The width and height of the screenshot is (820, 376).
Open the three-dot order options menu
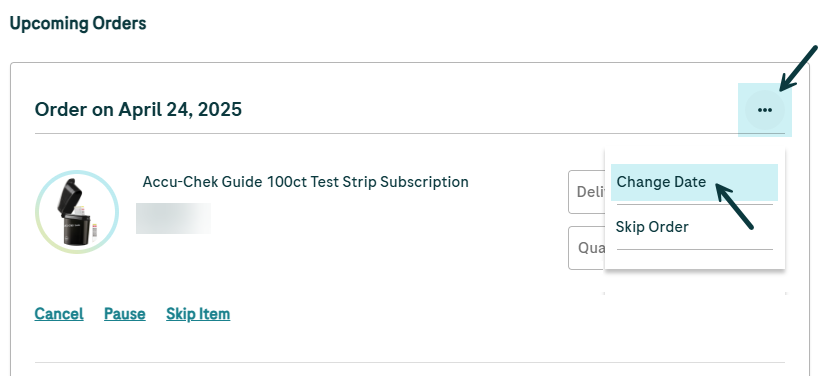[765, 110]
